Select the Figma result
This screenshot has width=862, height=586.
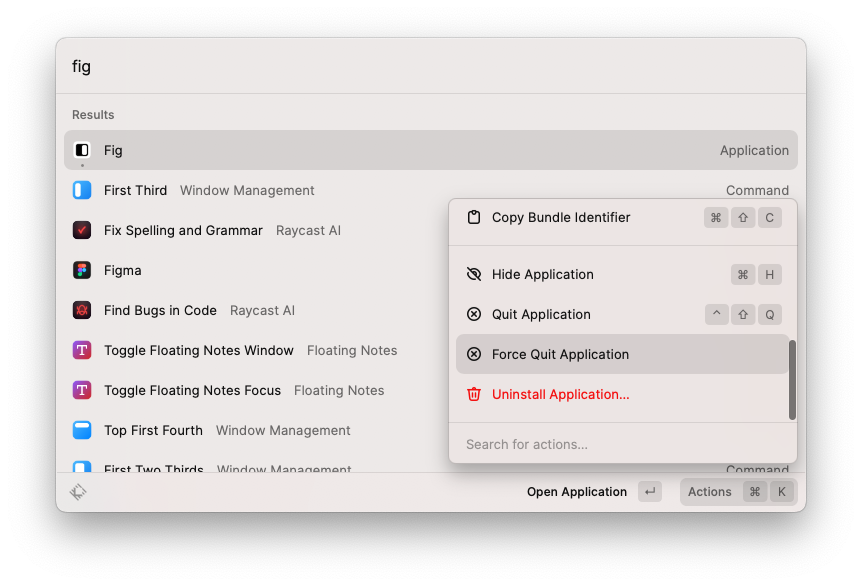256,270
